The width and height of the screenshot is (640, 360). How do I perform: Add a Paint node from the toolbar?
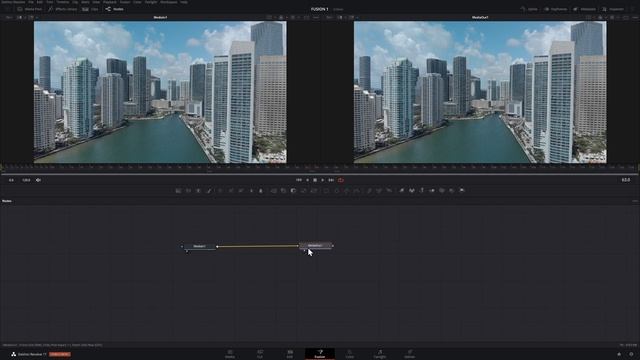209,190
